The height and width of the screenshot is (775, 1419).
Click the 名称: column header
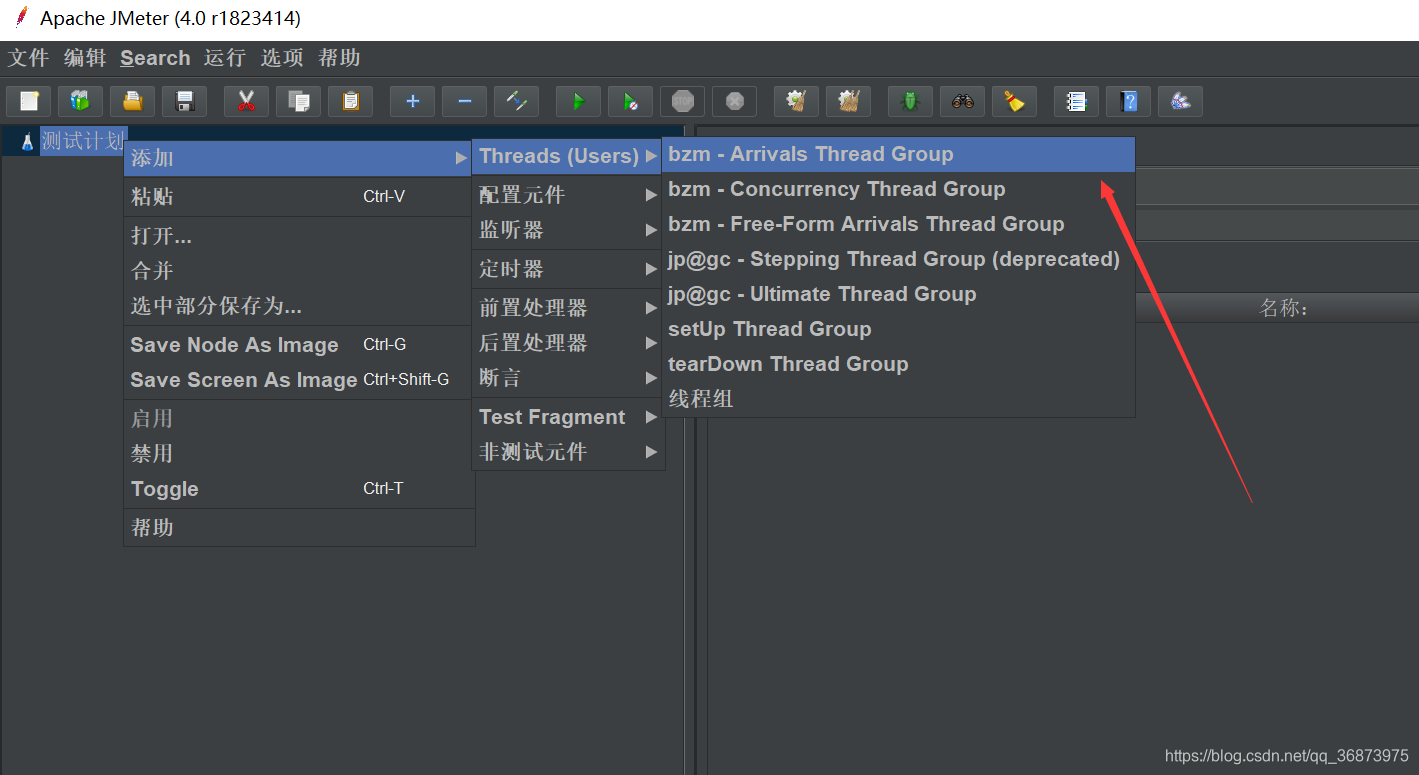[1283, 308]
